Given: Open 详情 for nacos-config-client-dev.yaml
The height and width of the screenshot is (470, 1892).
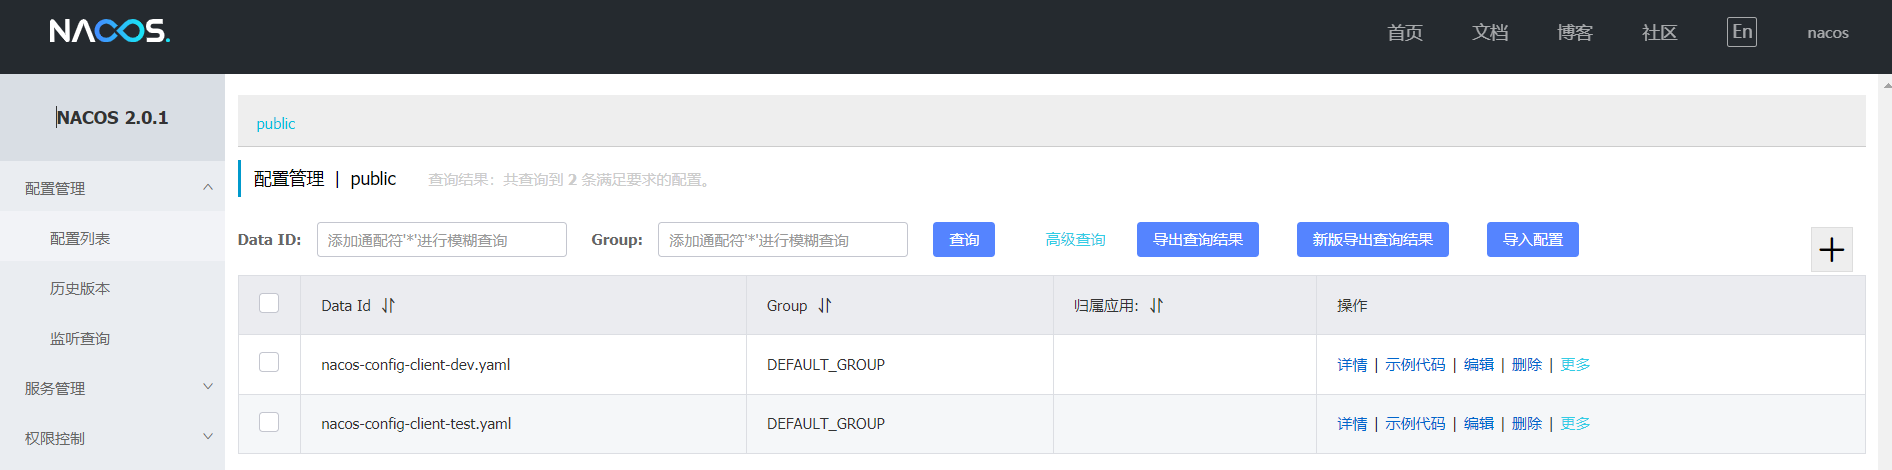Looking at the screenshot, I should tap(1352, 365).
